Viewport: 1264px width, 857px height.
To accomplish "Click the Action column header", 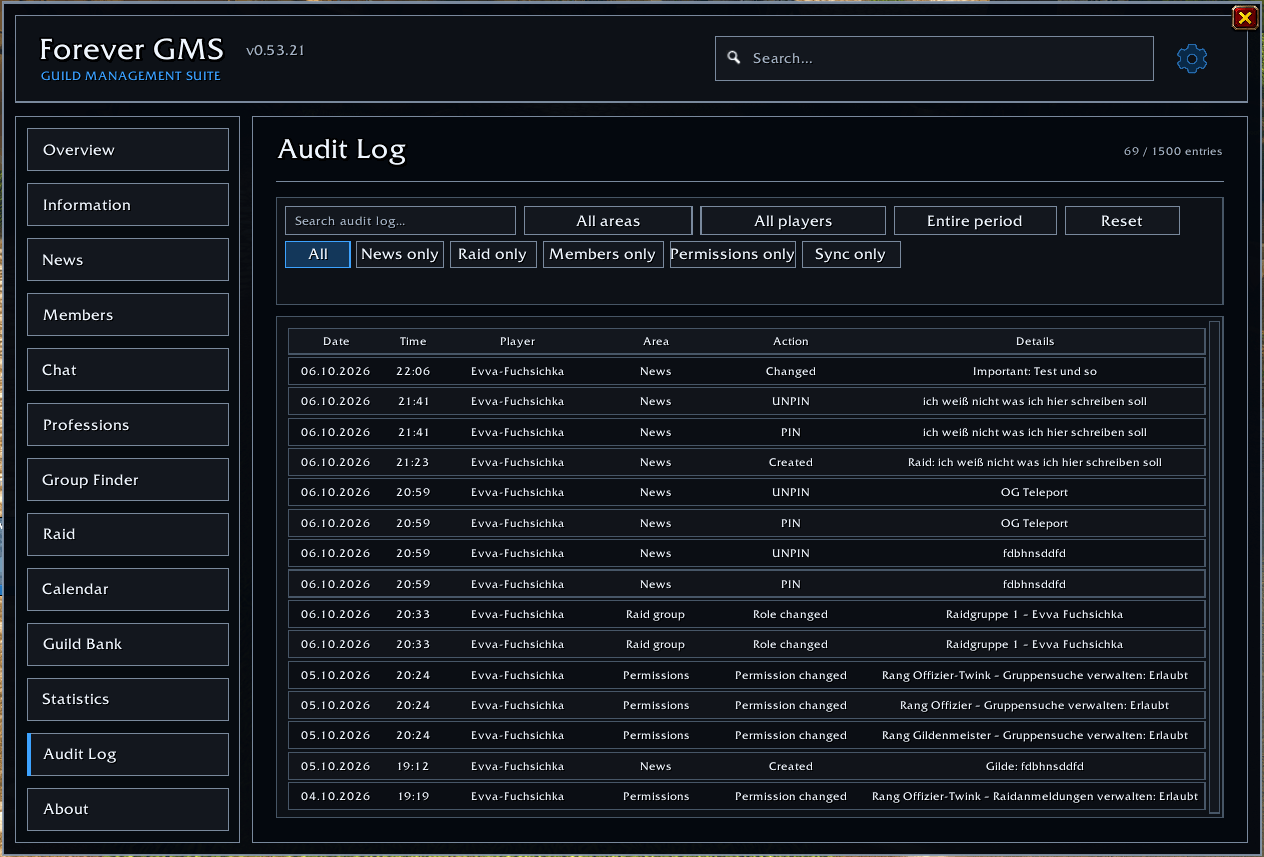I will point(791,341).
